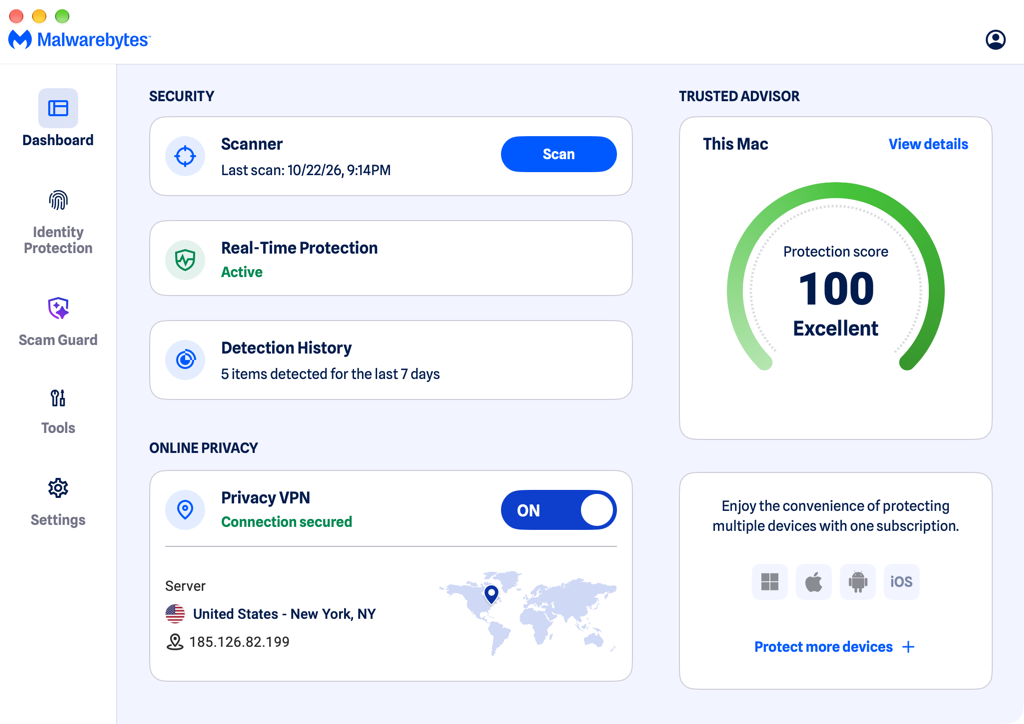
Task: Open the user account profile icon
Action: point(995,40)
